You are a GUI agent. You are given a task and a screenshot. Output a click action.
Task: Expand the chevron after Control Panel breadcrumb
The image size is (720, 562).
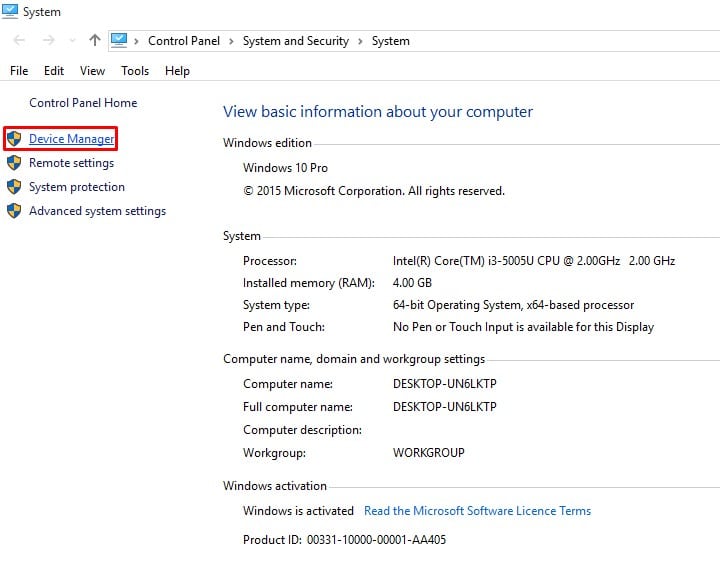pos(231,41)
